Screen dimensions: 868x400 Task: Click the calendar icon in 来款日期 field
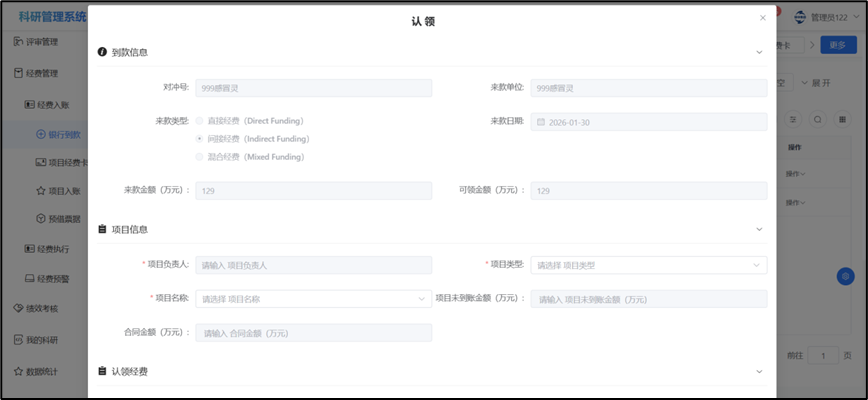(541, 122)
